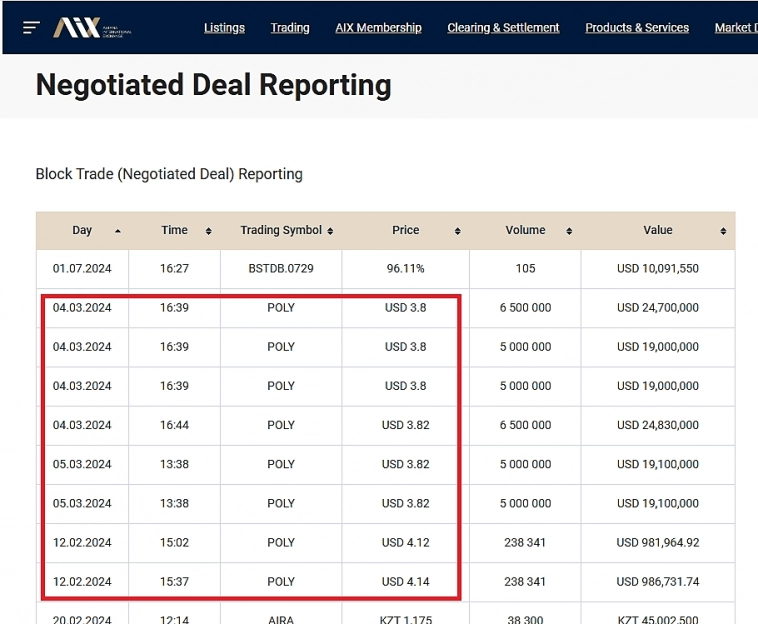Open the Trading menu

click(290, 28)
